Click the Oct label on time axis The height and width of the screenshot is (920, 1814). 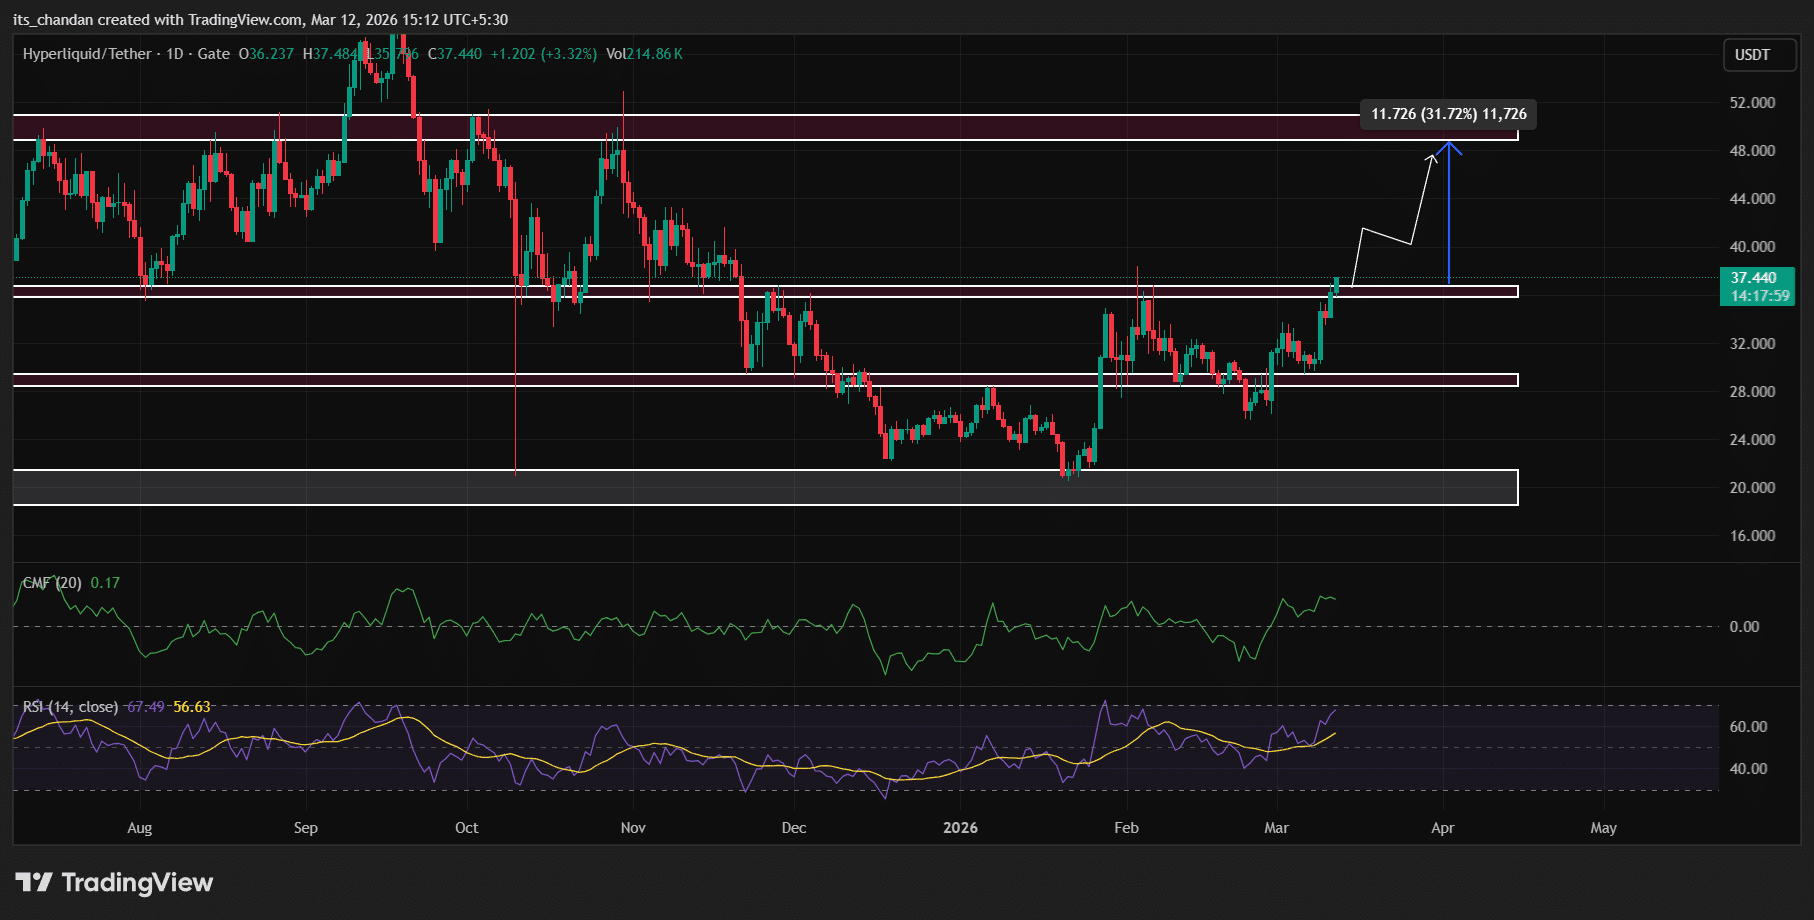(466, 828)
